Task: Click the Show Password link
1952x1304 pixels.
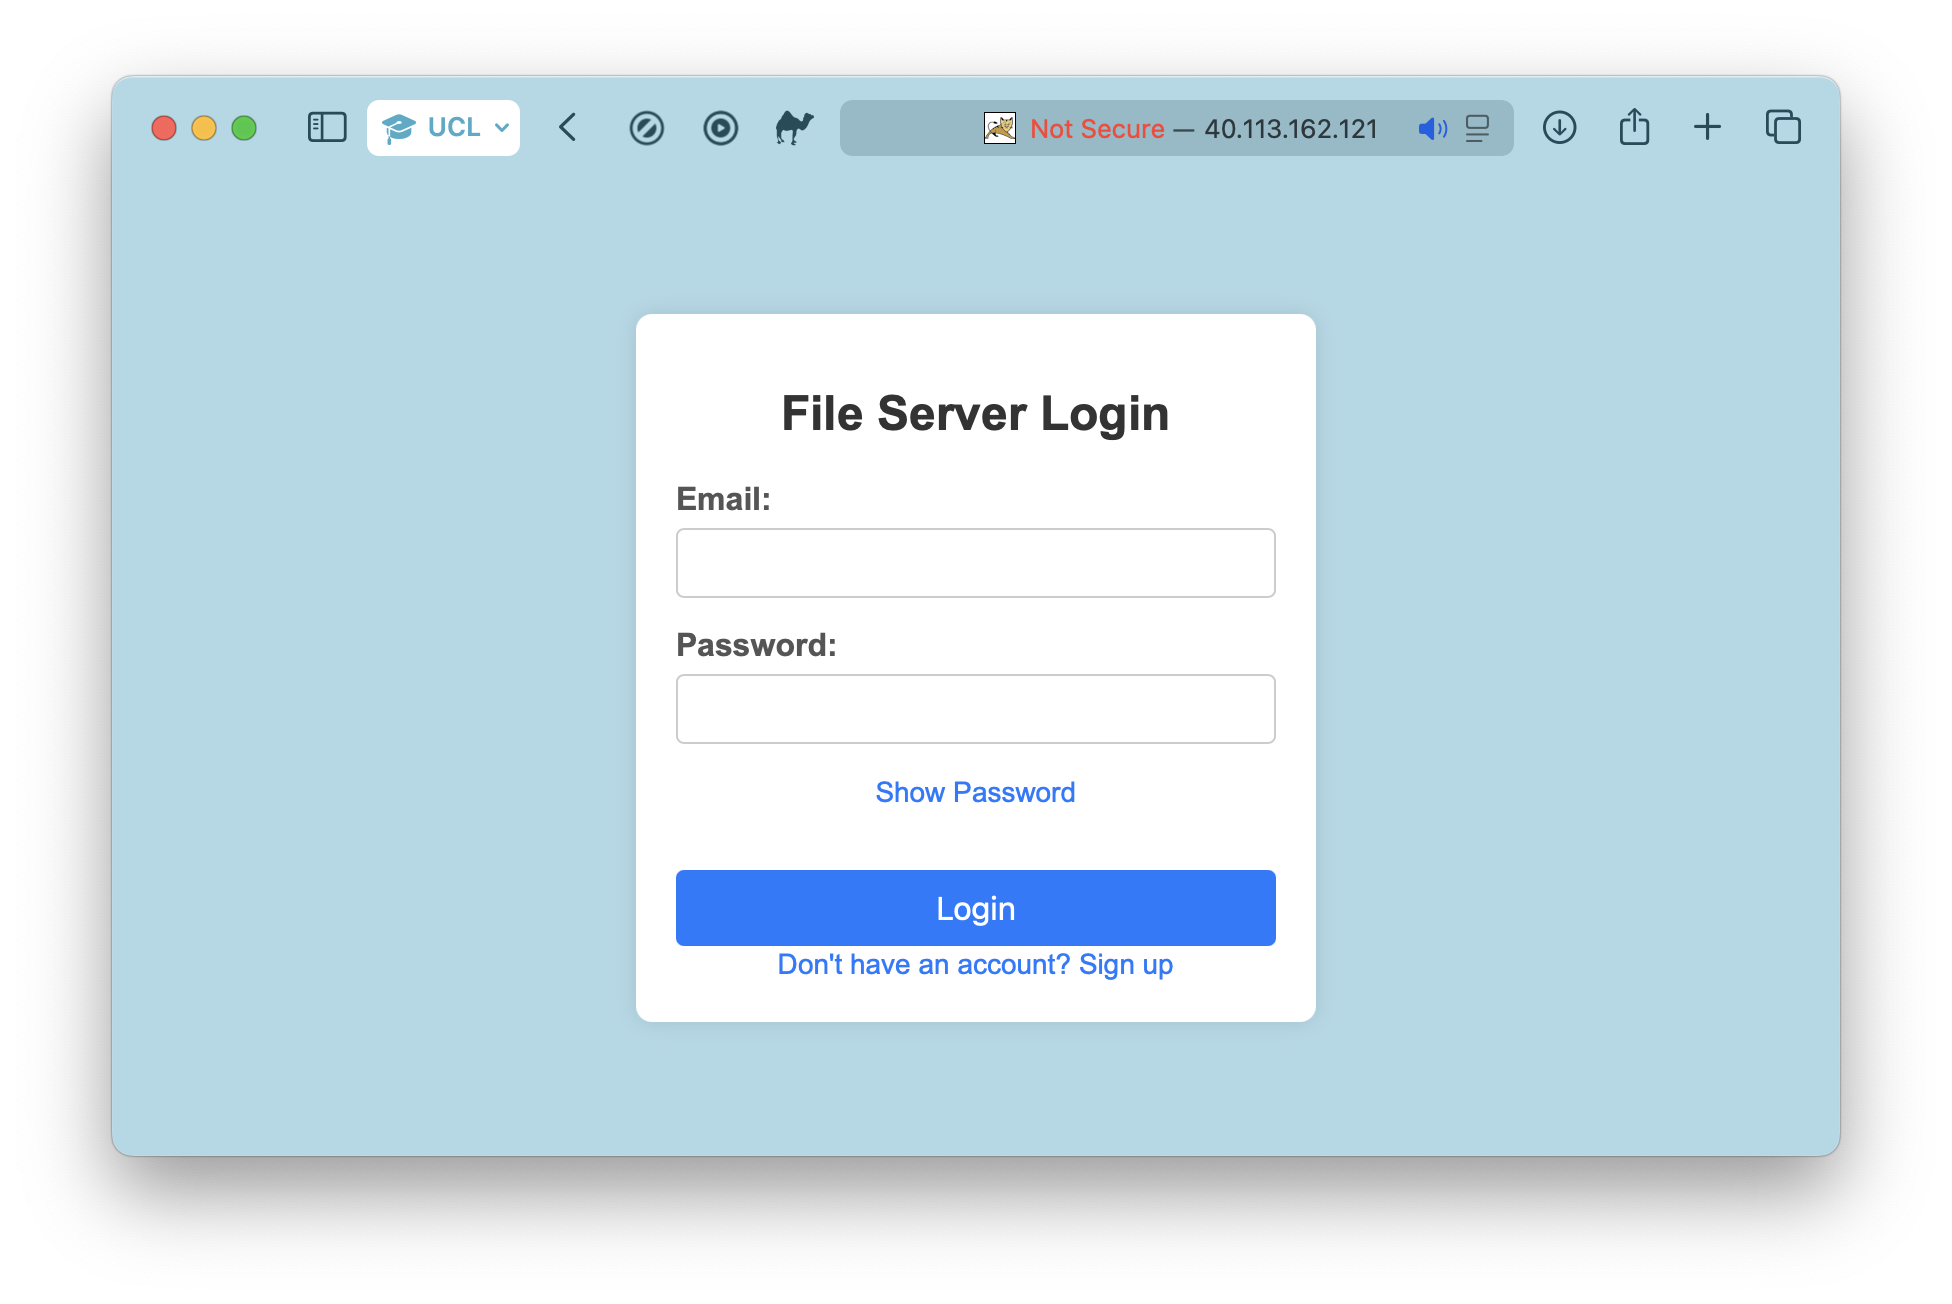Action: tap(976, 792)
